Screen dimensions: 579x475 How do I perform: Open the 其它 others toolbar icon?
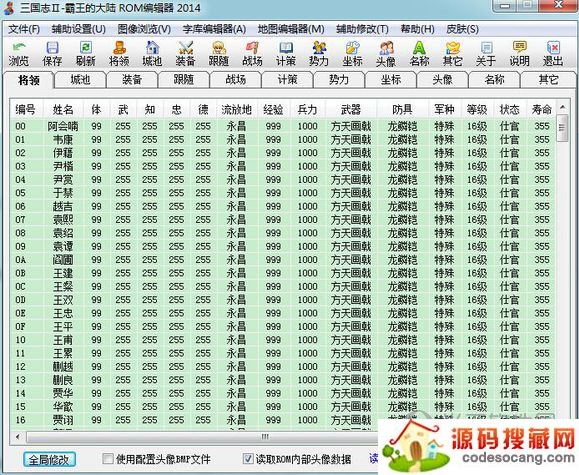click(x=452, y=54)
